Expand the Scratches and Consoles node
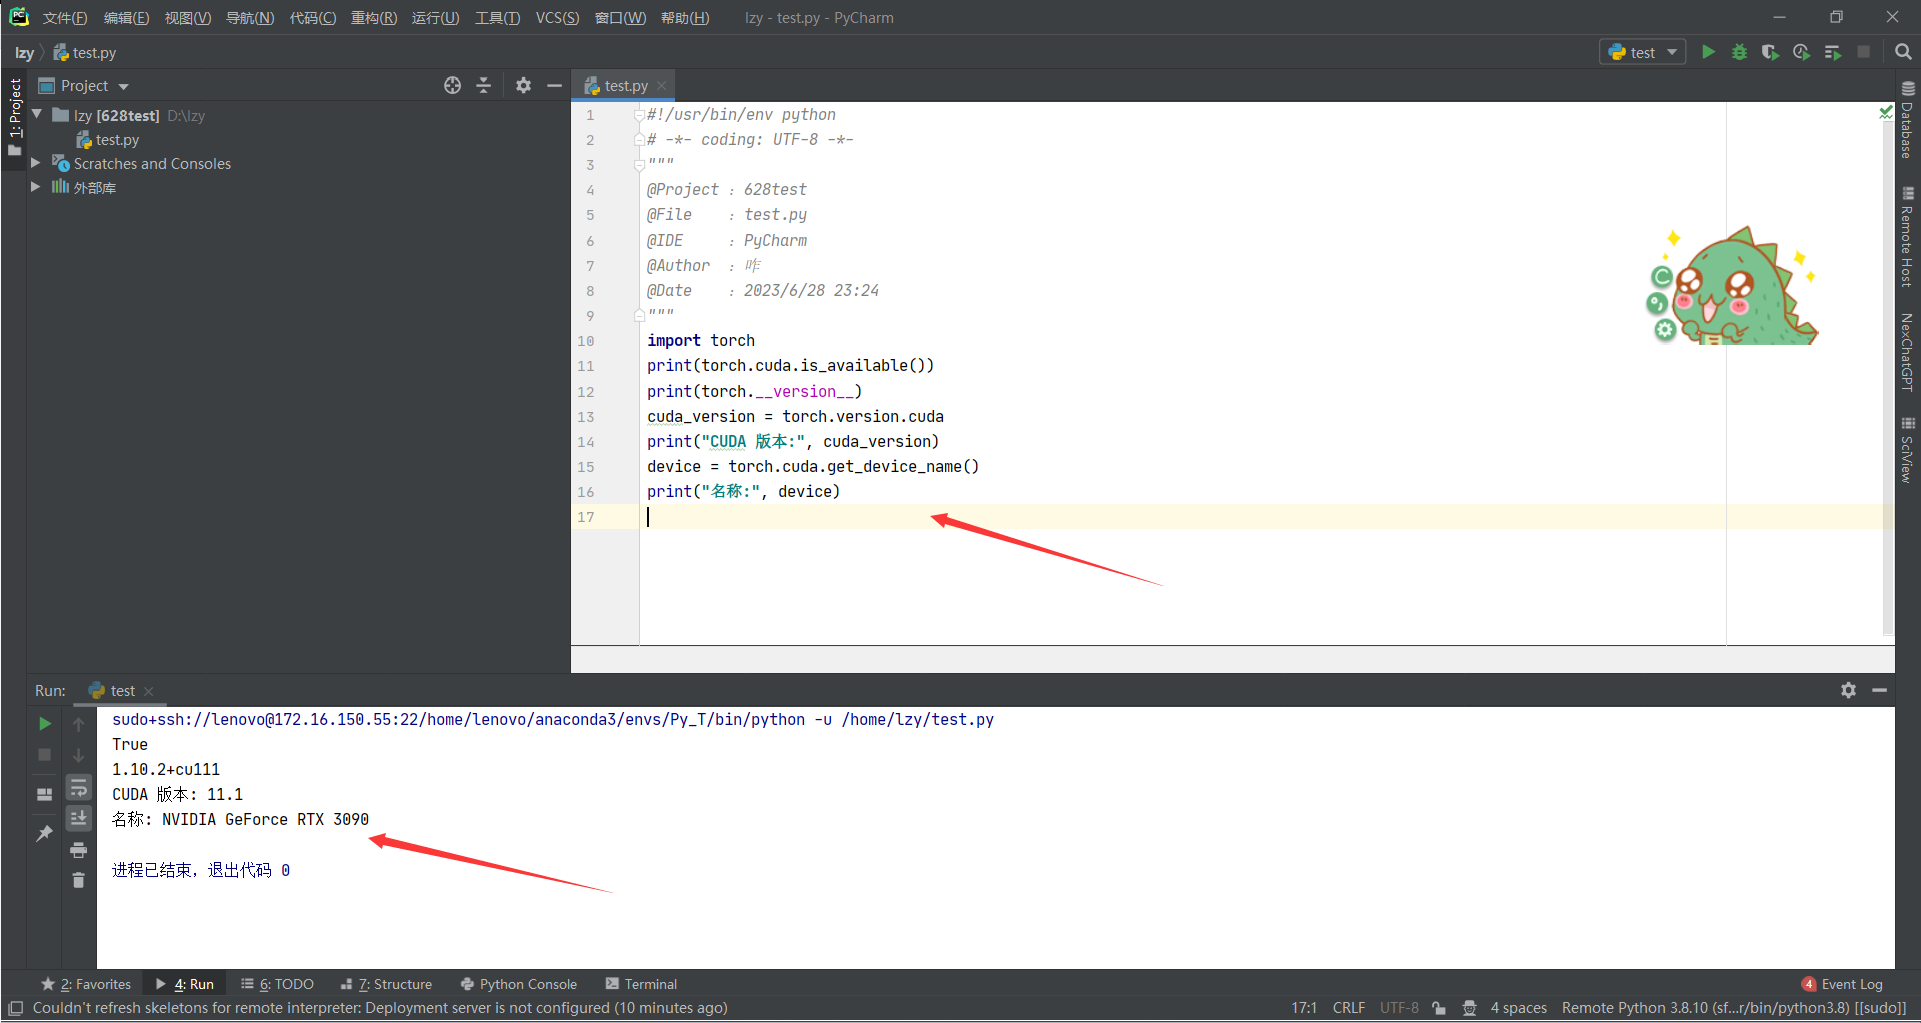 click(x=36, y=163)
